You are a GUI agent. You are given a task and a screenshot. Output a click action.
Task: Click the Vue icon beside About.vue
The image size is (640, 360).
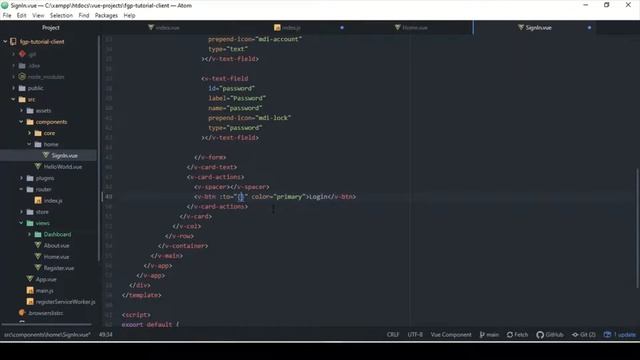coord(38,245)
